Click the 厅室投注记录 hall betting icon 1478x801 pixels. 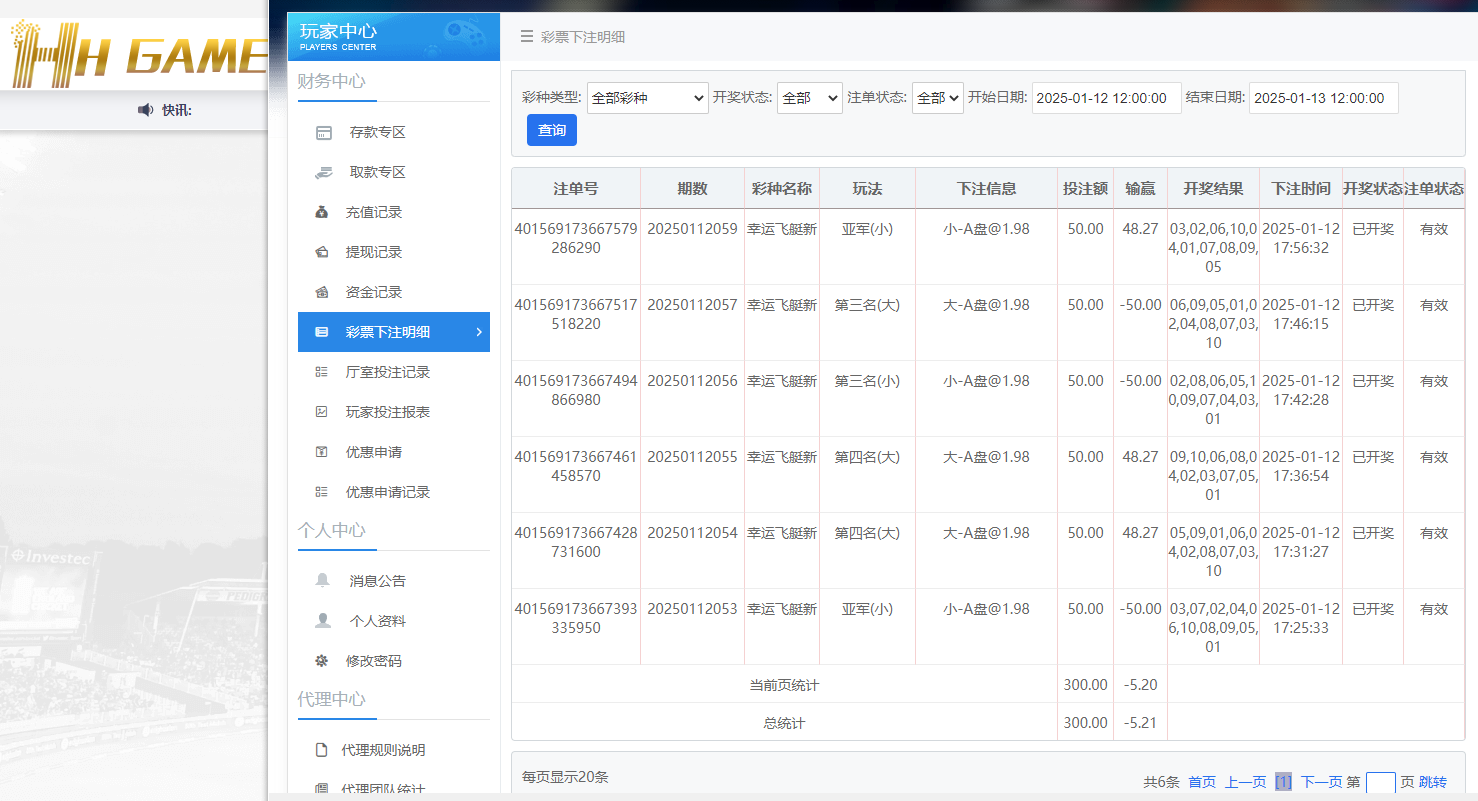tap(323, 371)
